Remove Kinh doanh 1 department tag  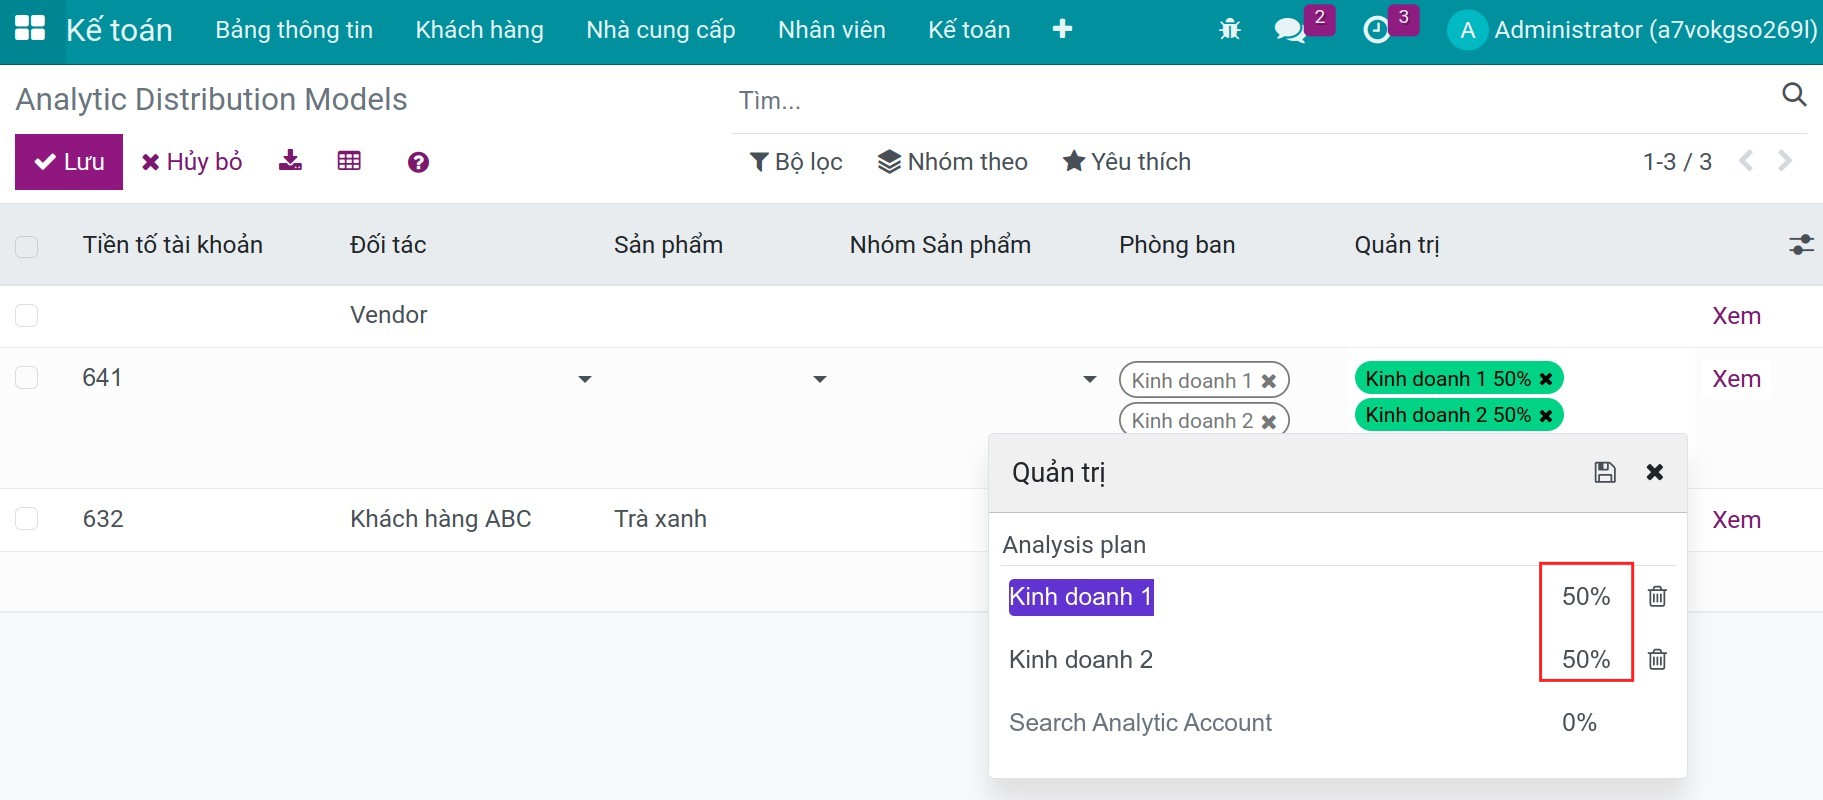pyautogui.click(x=1268, y=381)
